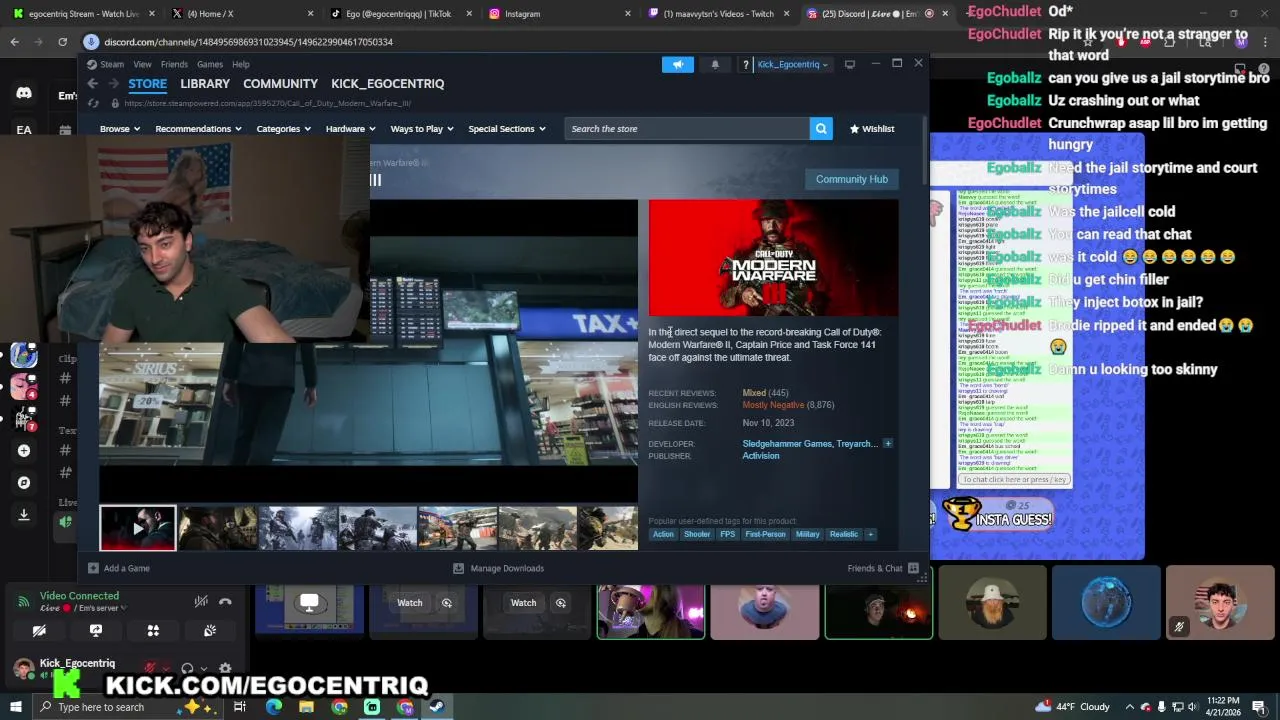Expand the Recommendations dropdown
Image resolution: width=1280 pixels, height=720 pixels.
pyautogui.click(x=198, y=129)
